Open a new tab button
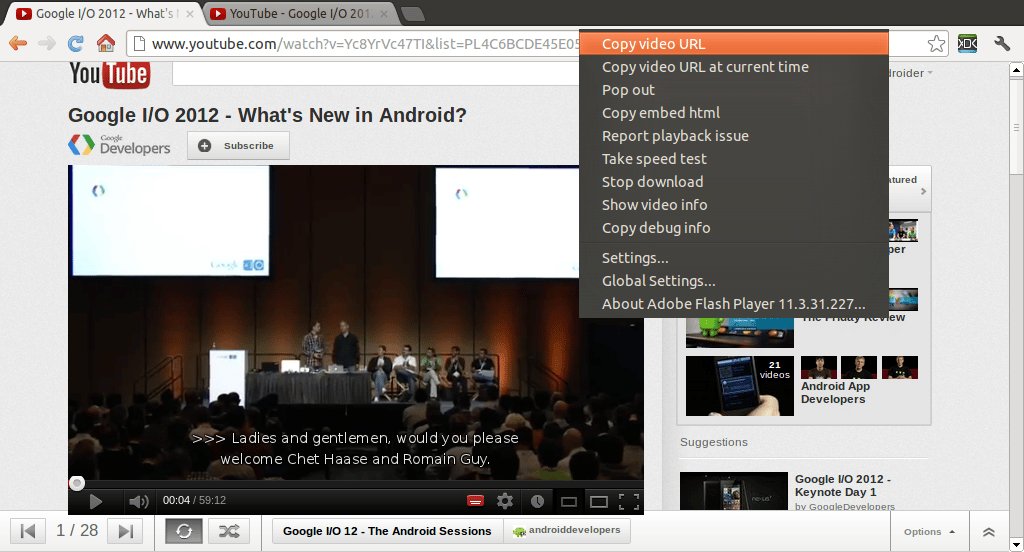Viewport: 1024px width, 552px height. [x=412, y=14]
